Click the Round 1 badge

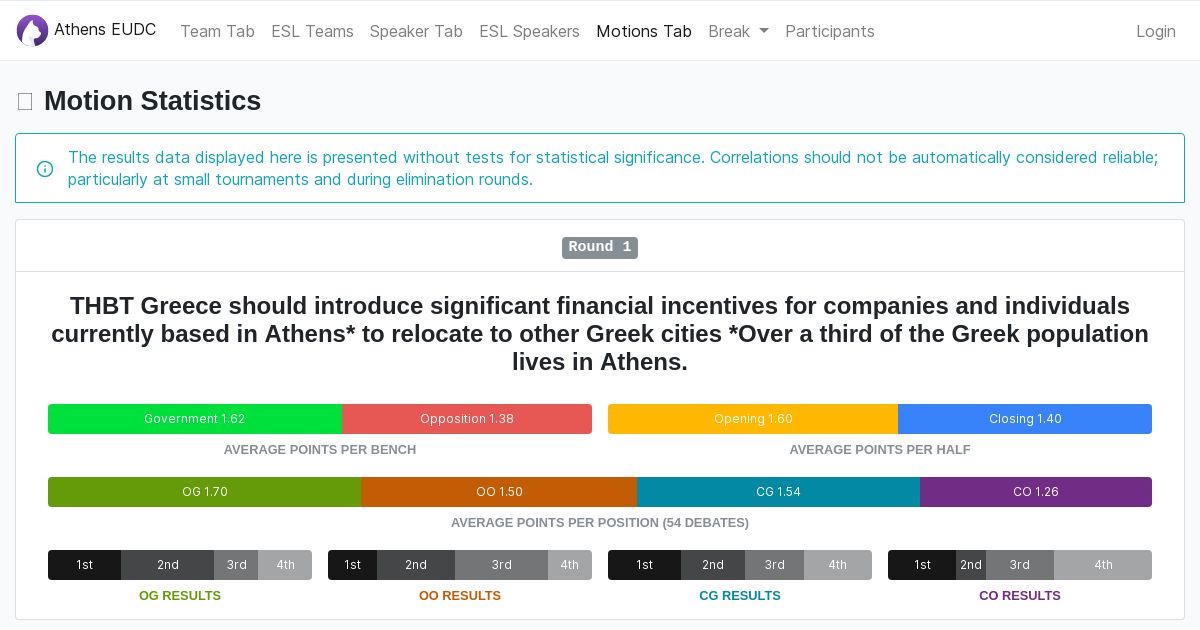pos(600,247)
